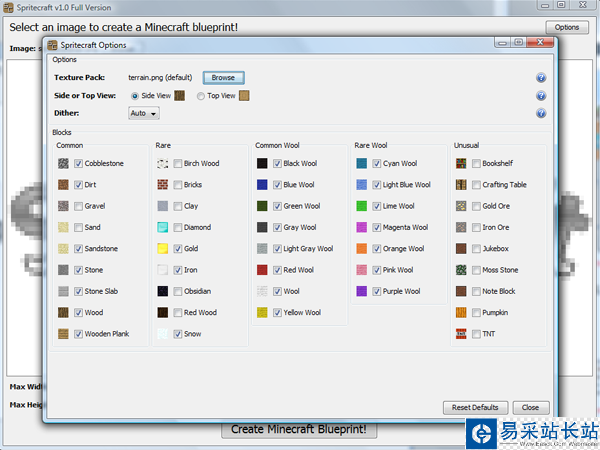600x450 pixels.
Task: Uncheck the Snow block checkbox
Action: [178, 334]
